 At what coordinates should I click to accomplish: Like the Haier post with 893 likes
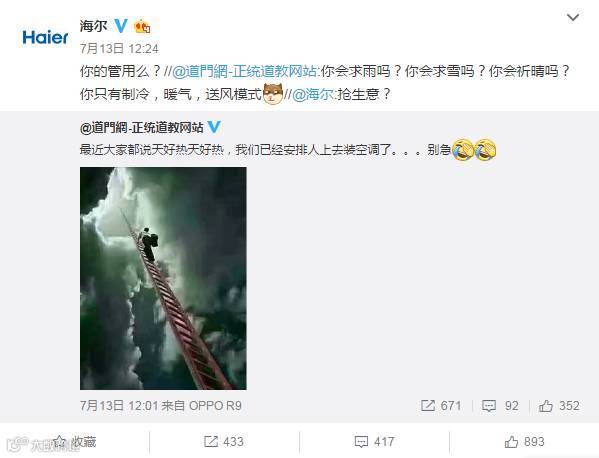click(x=524, y=442)
